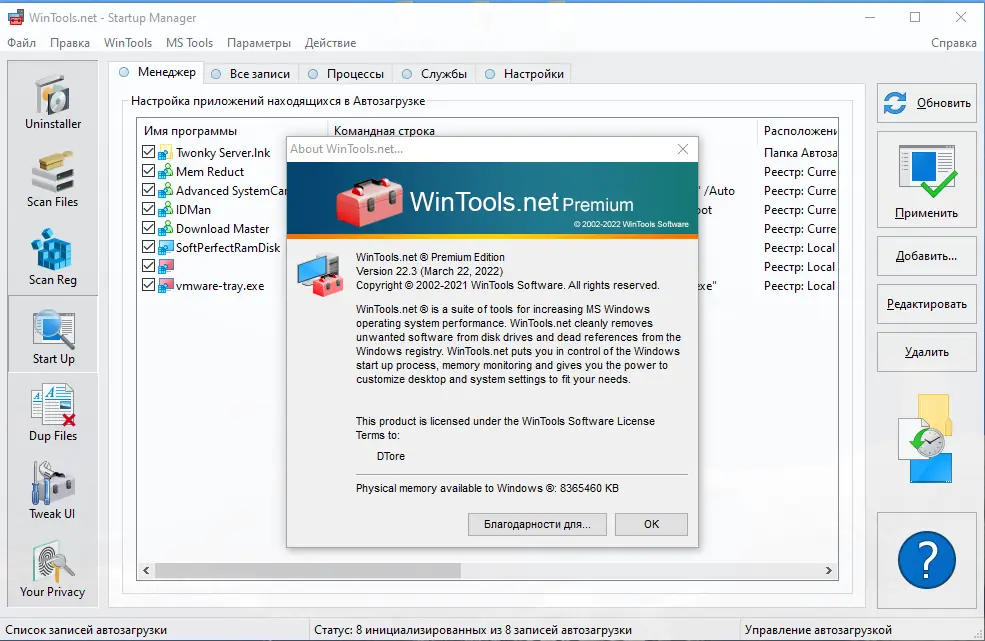Open the Scan Reg tool
Image resolution: width=985 pixels, height=641 pixels.
[x=53, y=257]
